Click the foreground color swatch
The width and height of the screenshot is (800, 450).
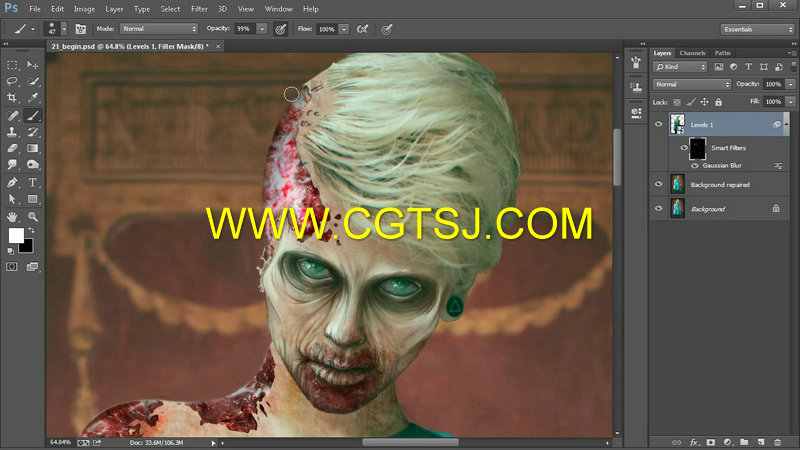[x=16, y=235]
